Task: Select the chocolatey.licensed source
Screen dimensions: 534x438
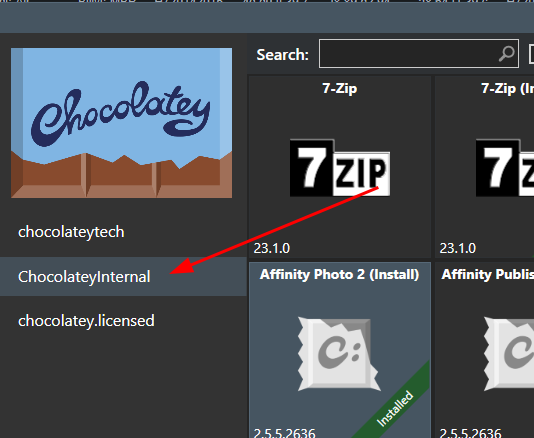Action: click(86, 321)
